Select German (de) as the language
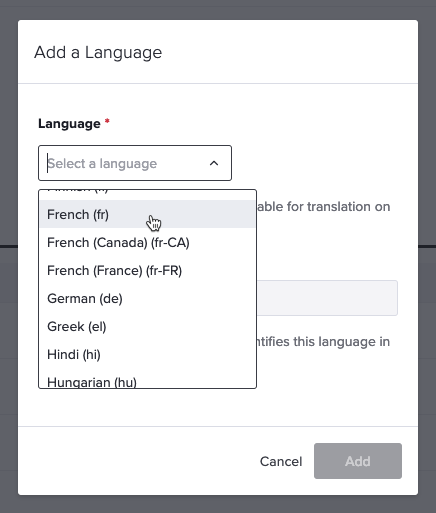436x513 pixels. pos(147,298)
